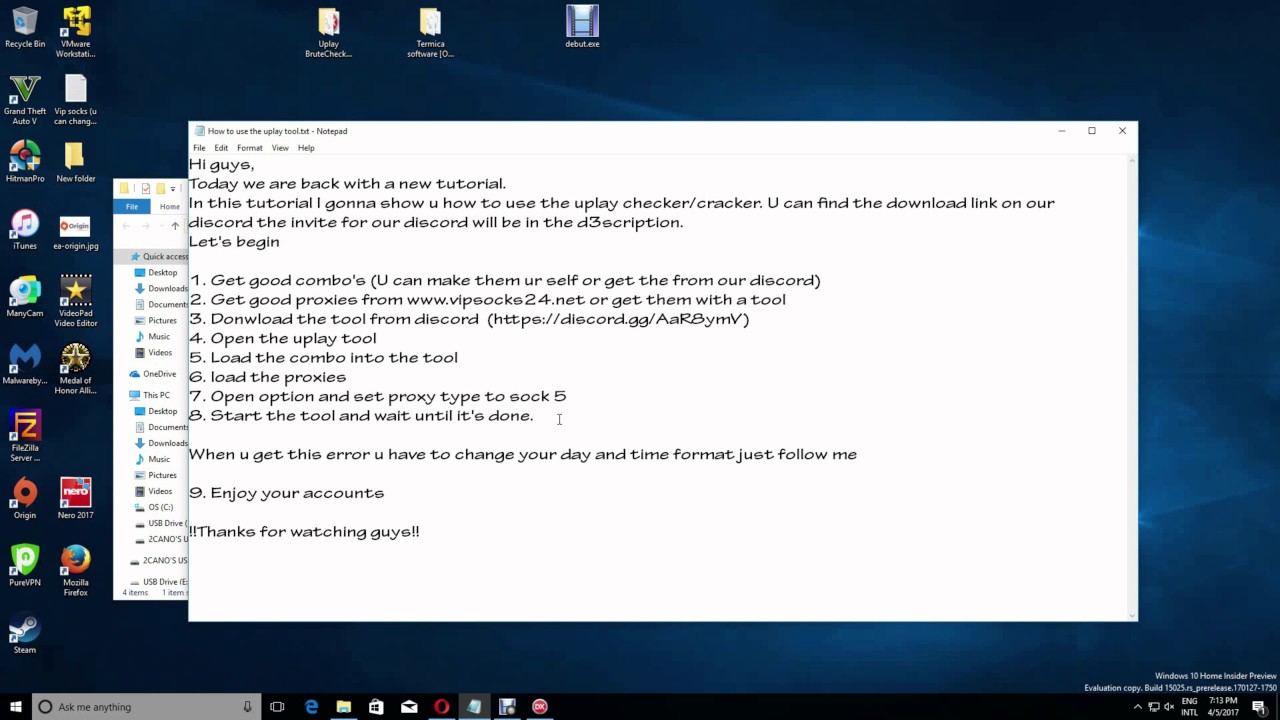Switch to Notepad taskbar button

474,707
